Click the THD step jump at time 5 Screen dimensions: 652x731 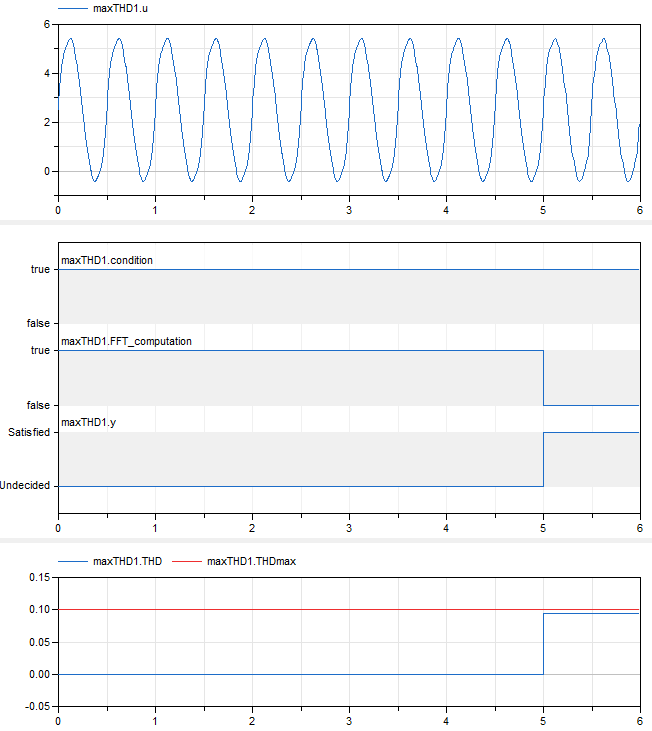(x=543, y=644)
